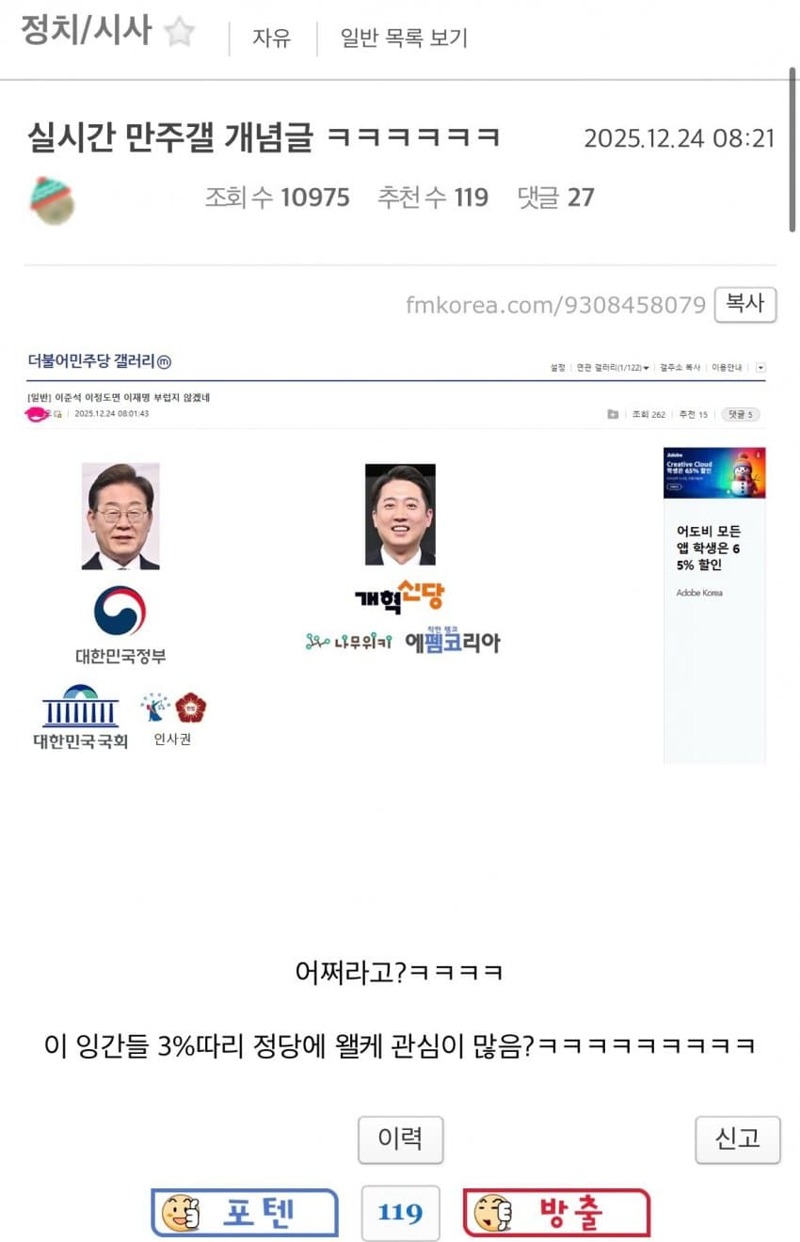This screenshot has width=800, height=1242.
Task: Click the 이재명 portrait in the embedded image
Action: point(120,516)
